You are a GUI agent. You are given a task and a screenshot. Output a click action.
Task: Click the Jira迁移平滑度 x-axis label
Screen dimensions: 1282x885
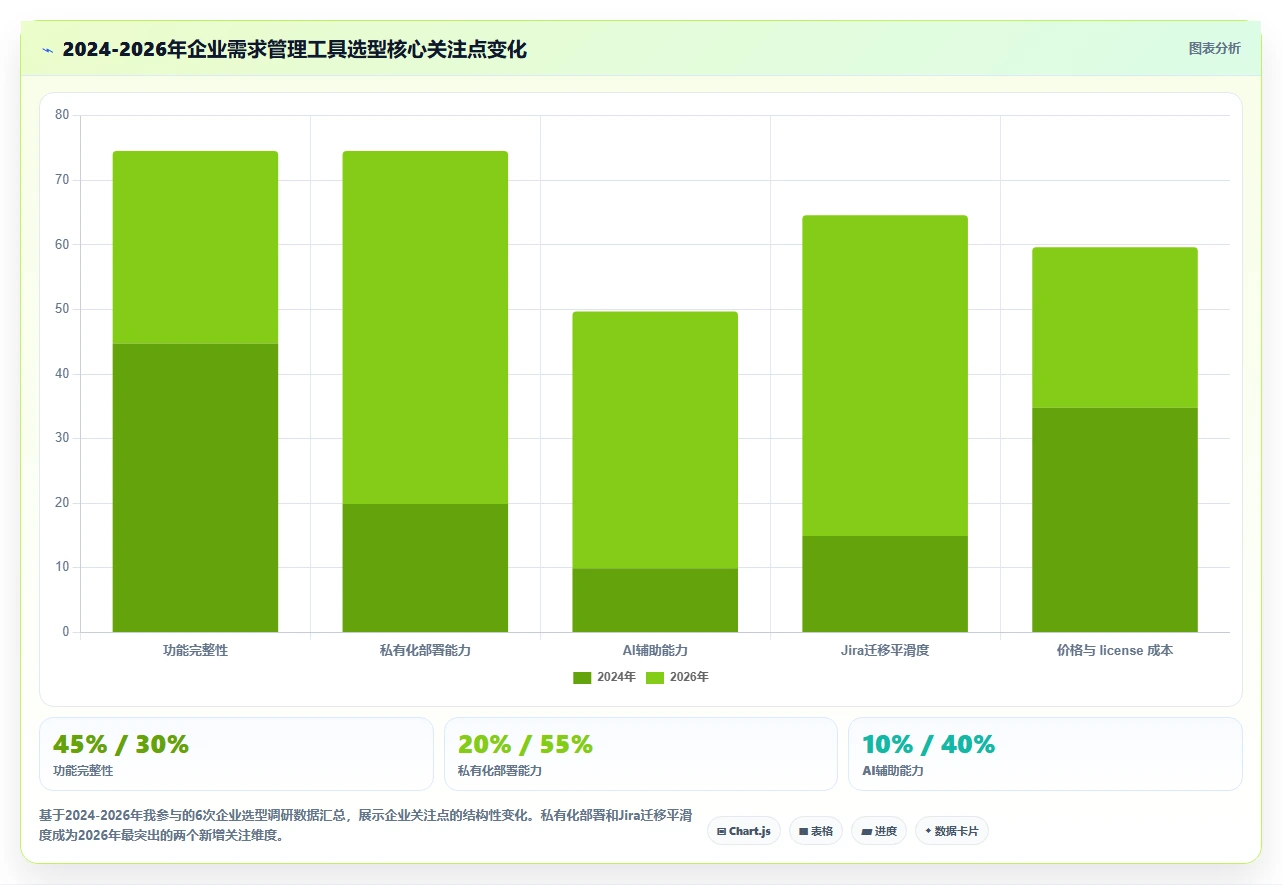(885, 650)
